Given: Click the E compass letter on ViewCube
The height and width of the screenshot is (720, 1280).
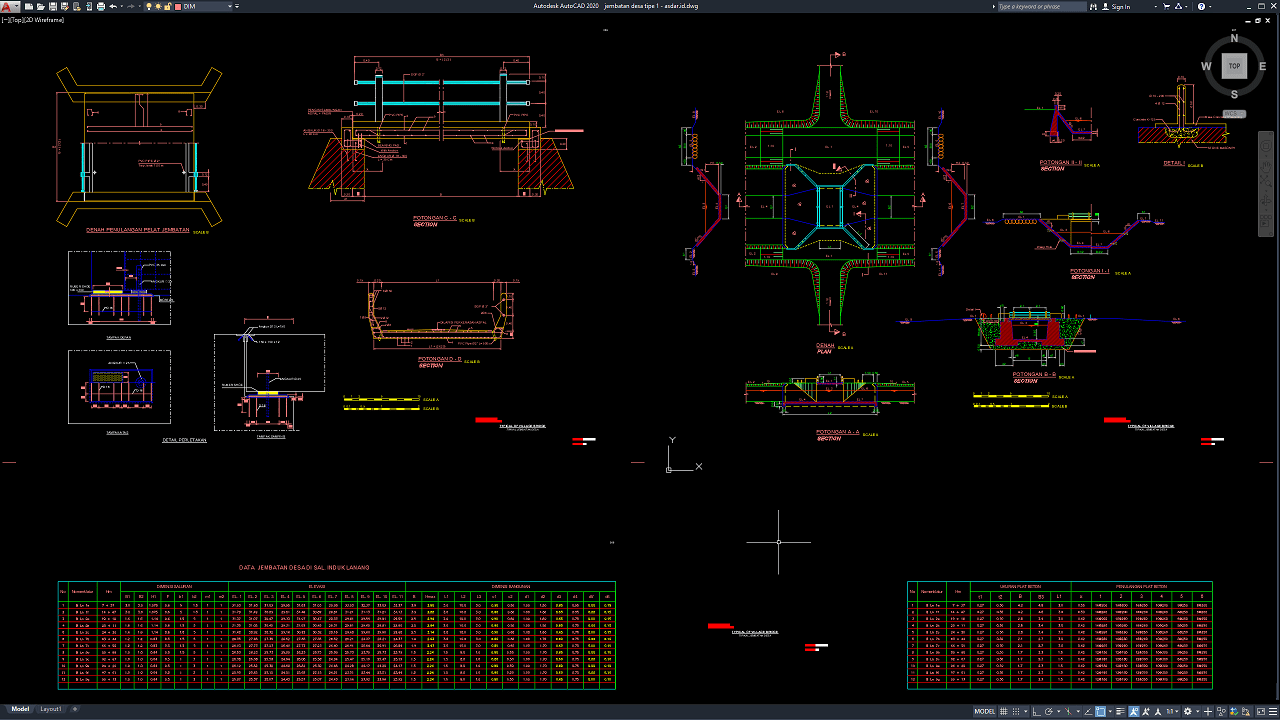Looking at the screenshot, I should pos(1262,67).
